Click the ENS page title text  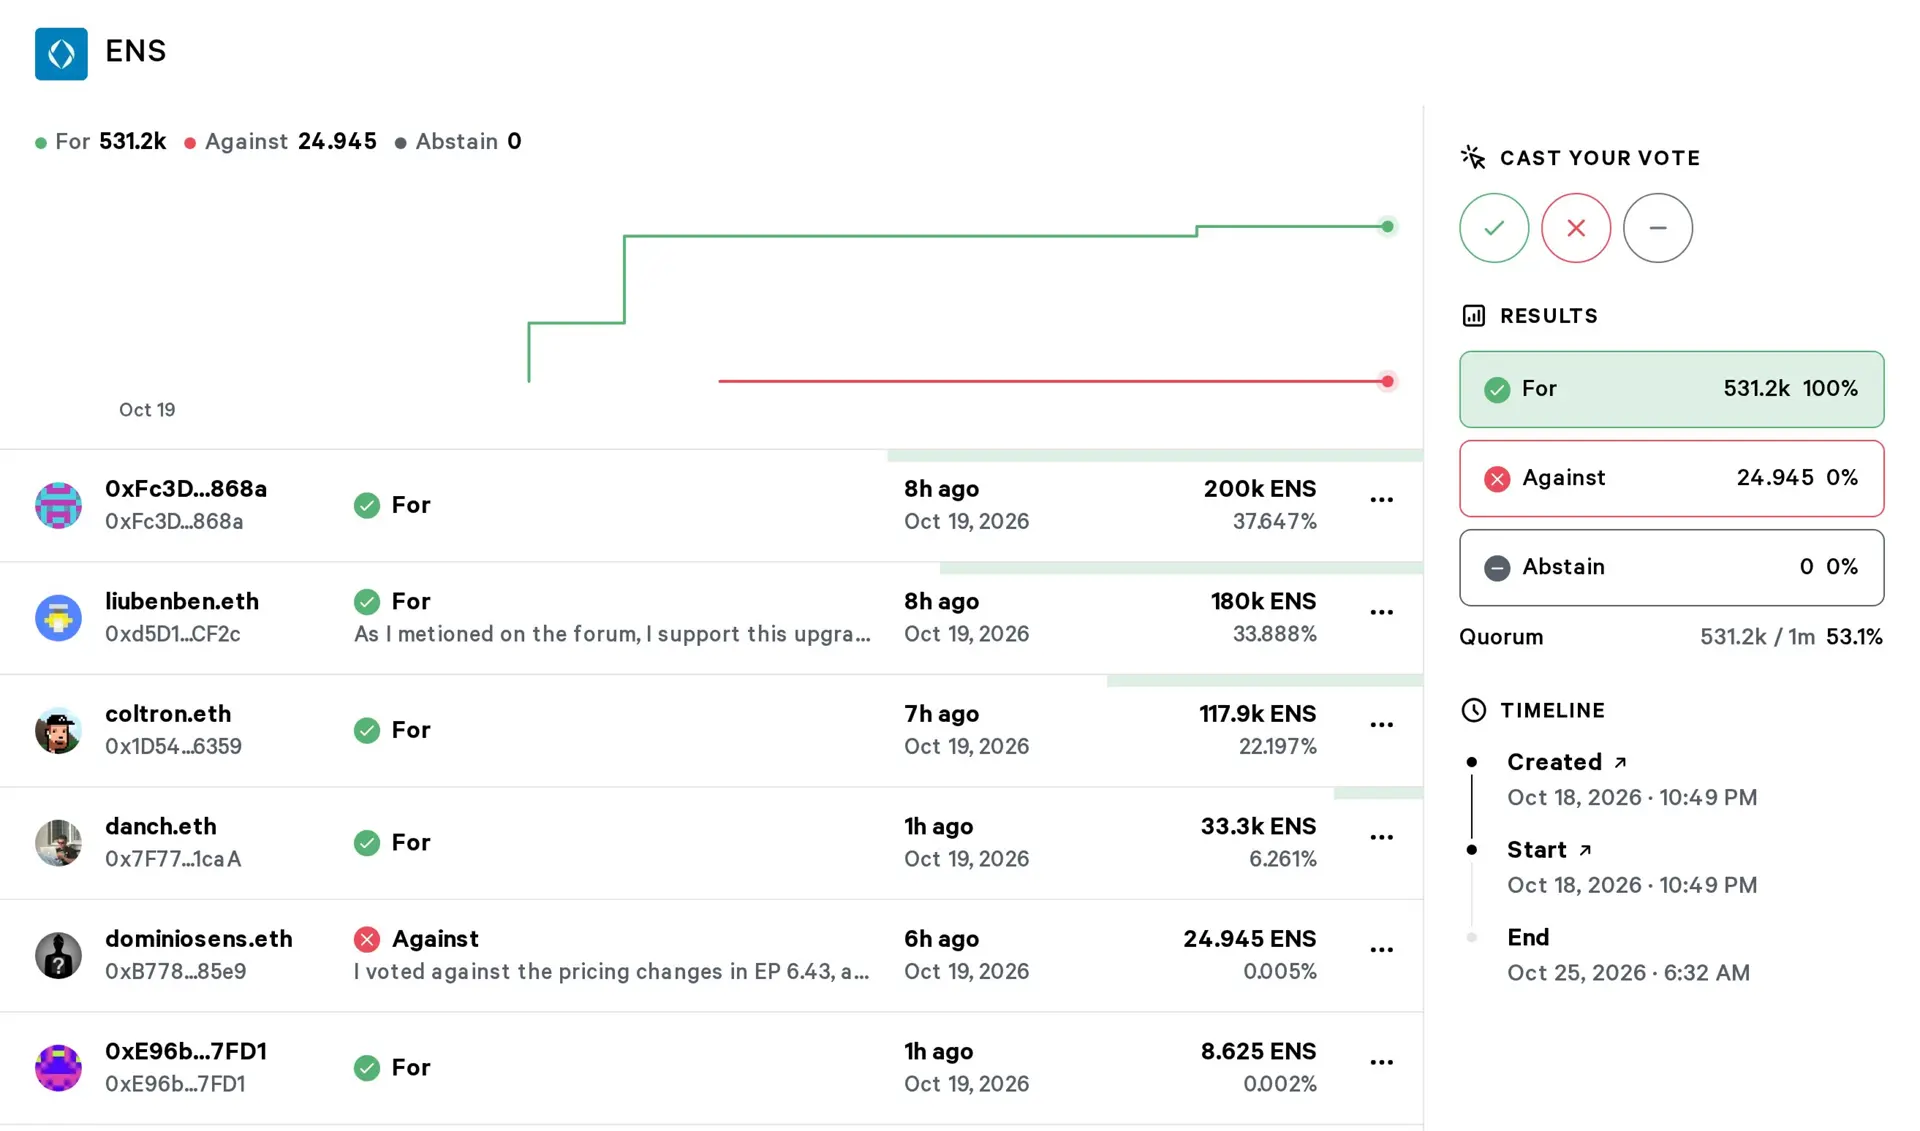pos(136,51)
